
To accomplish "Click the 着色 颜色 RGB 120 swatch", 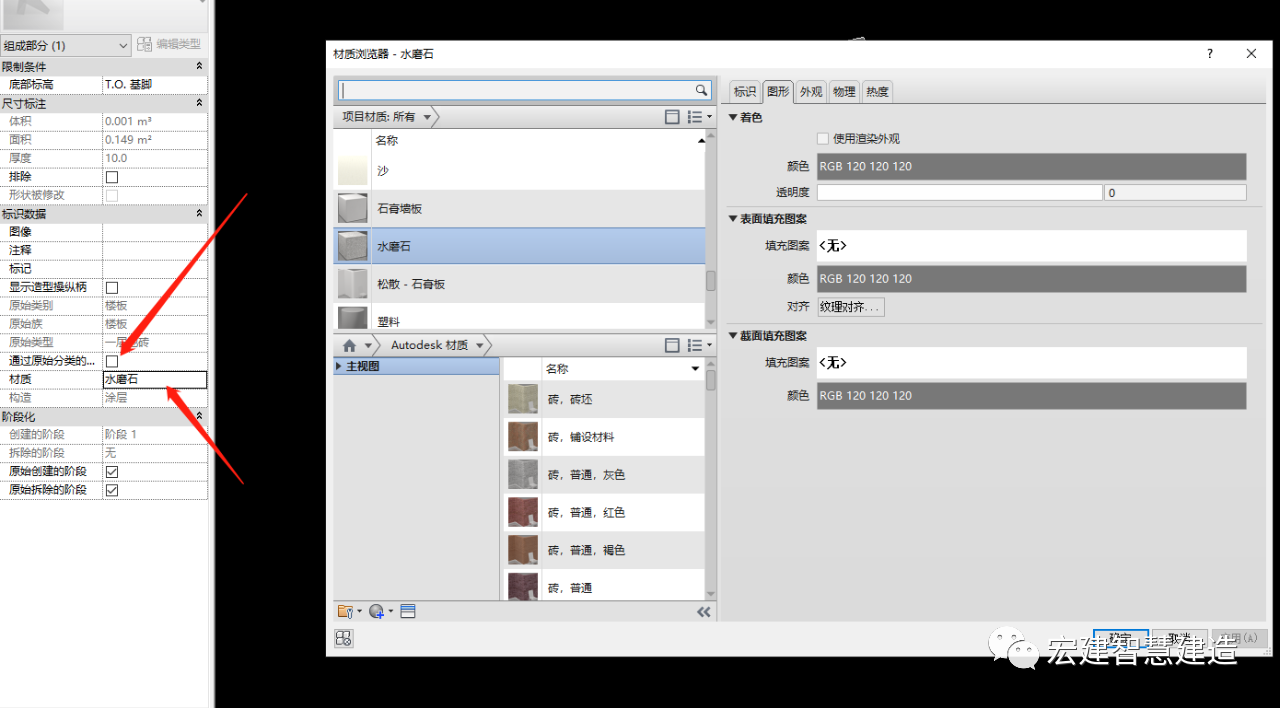I will click(x=1031, y=166).
